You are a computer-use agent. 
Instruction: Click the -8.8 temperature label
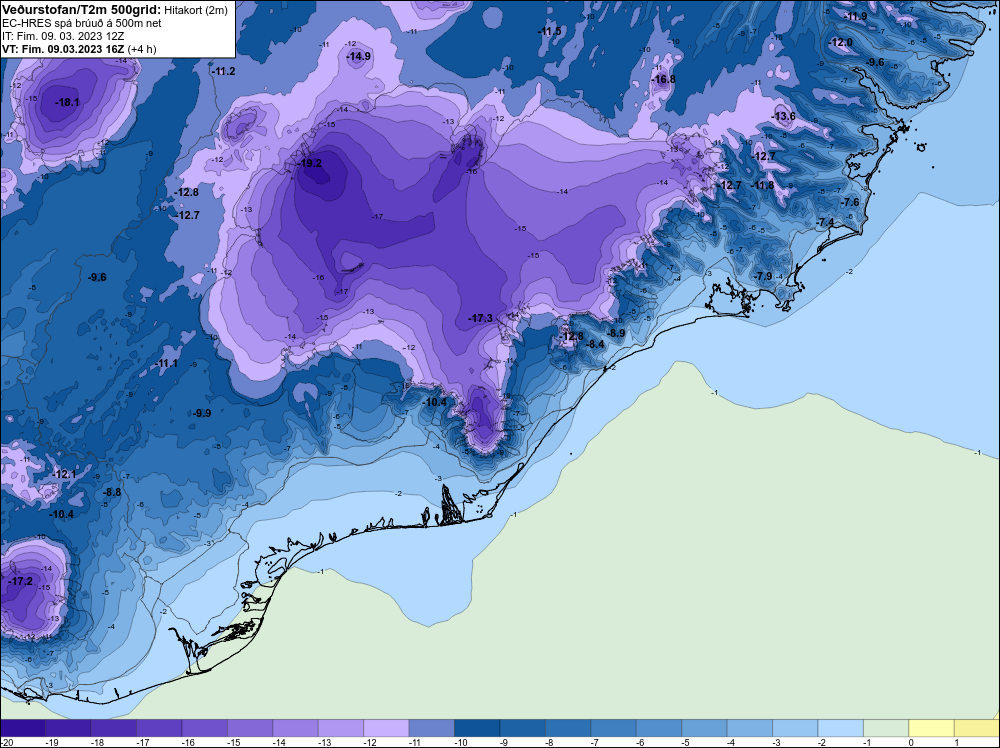tap(112, 492)
